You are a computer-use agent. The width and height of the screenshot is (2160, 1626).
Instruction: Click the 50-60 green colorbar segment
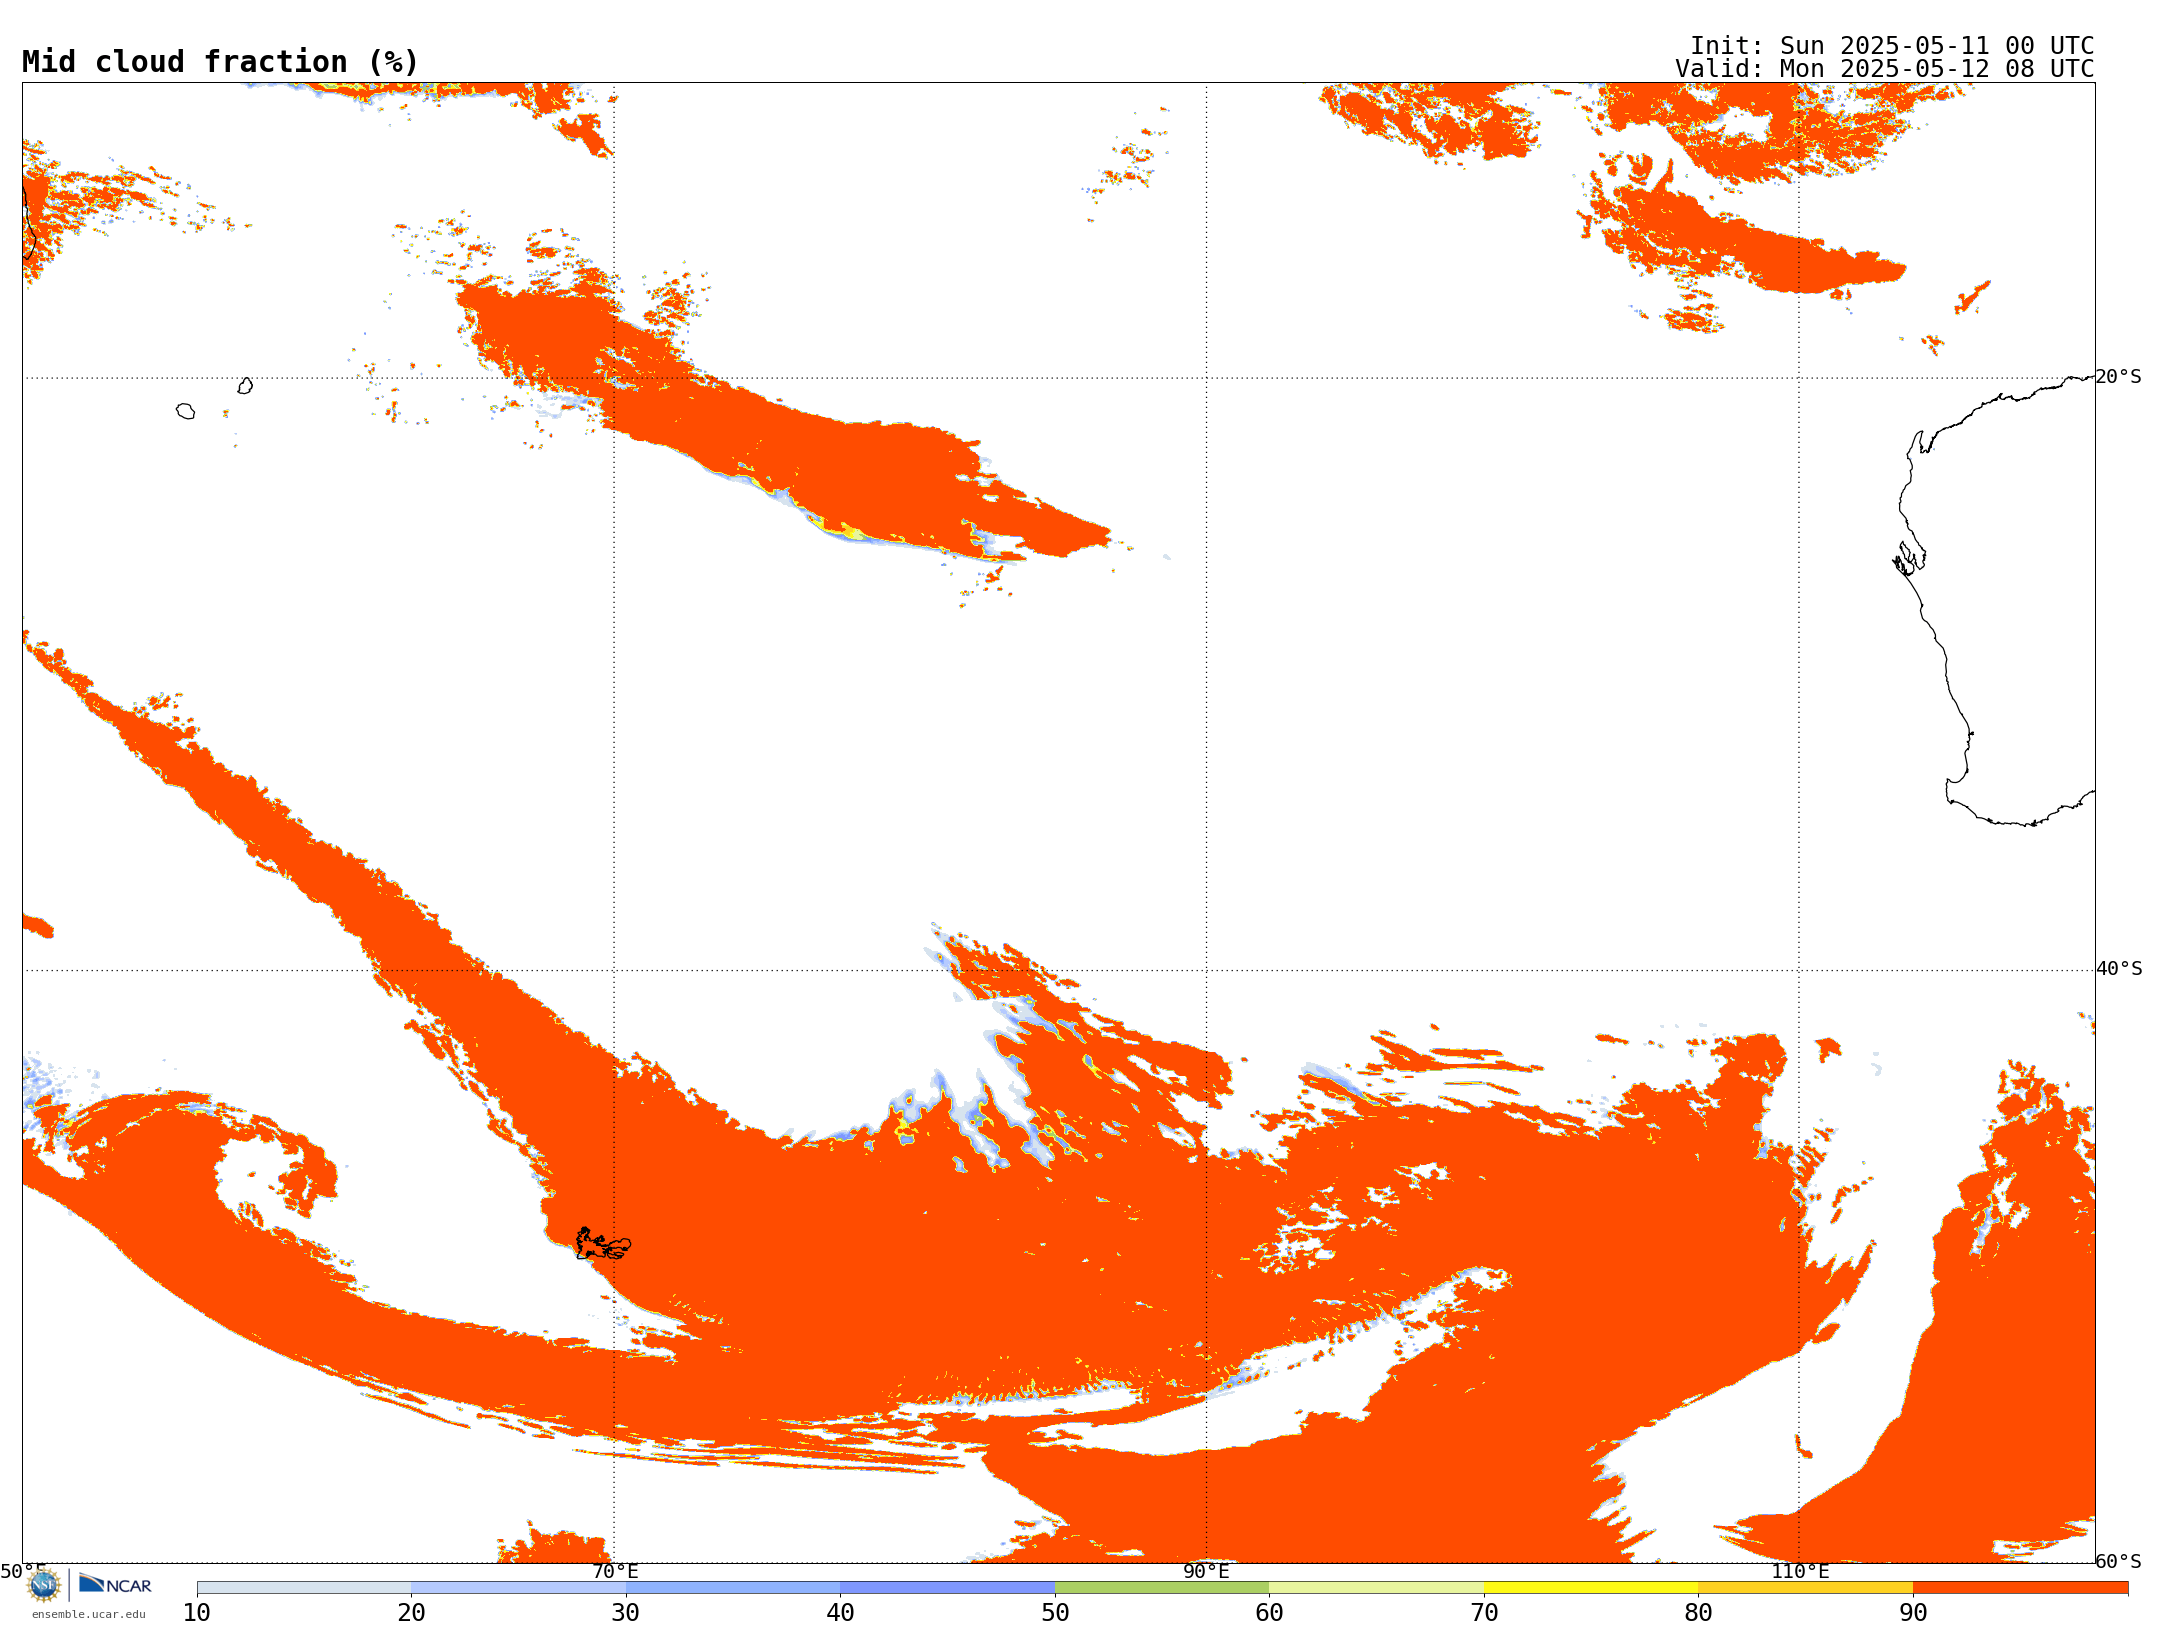(1162, 1588)
